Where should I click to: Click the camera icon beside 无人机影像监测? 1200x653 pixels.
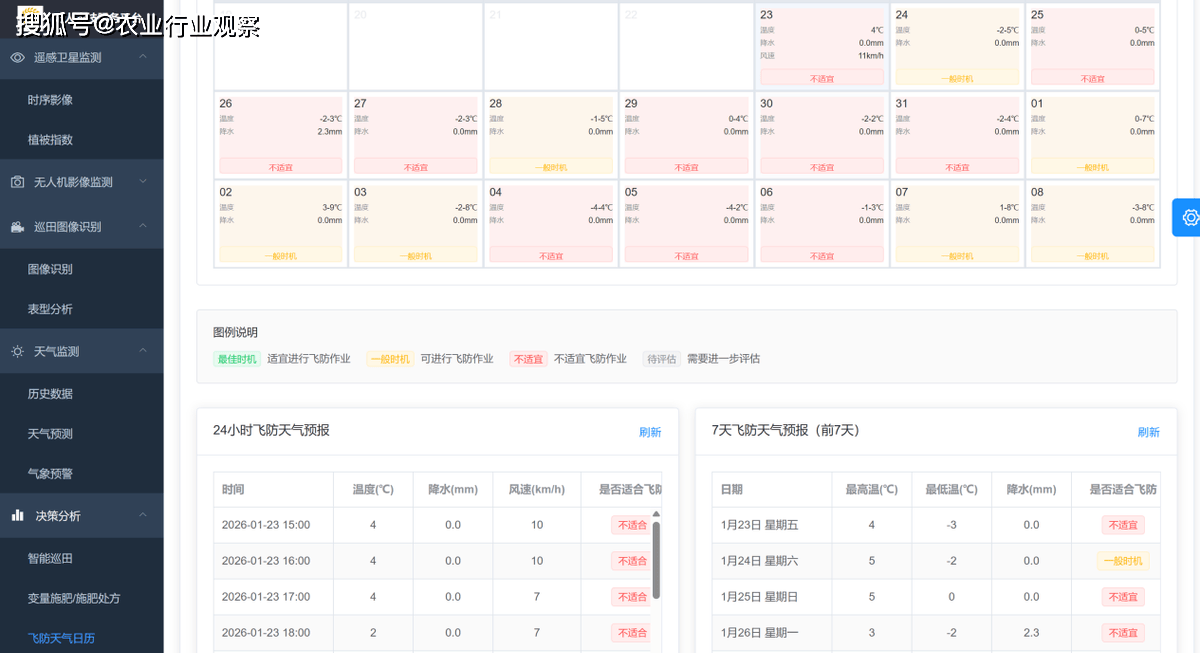tap(18, 182)
